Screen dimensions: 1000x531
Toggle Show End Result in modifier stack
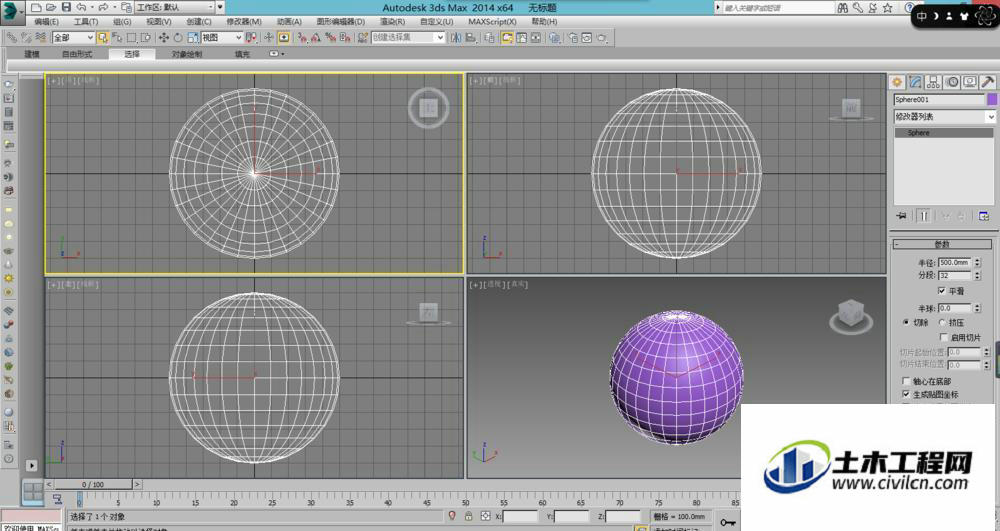923,216
